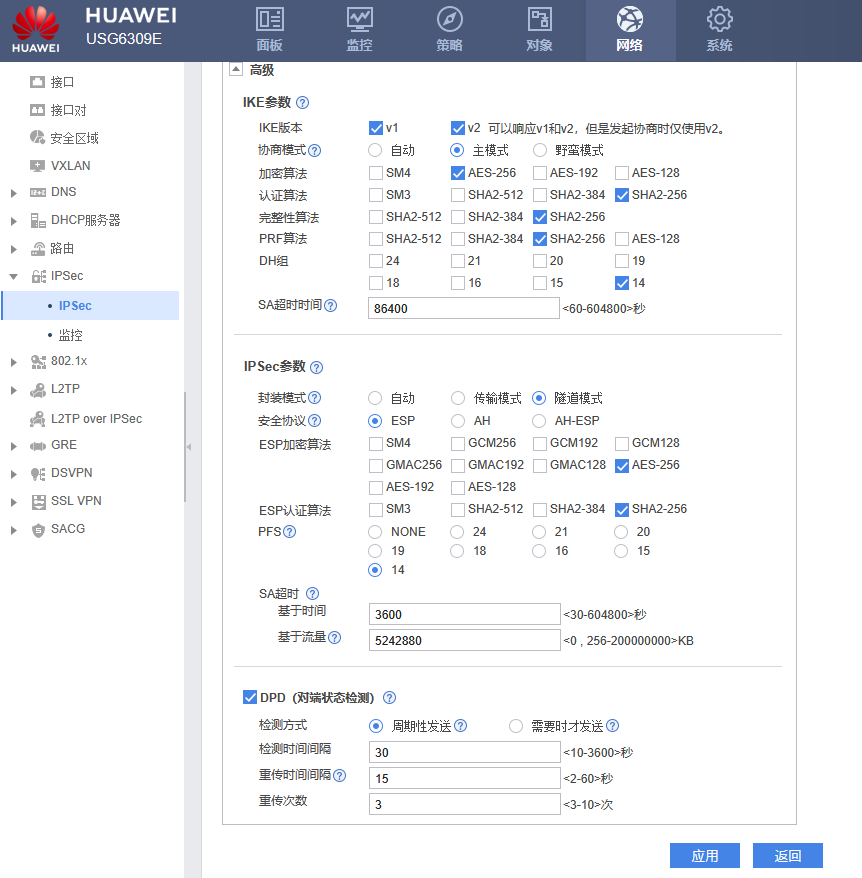862x878 pixels.
Task: Click help icon next to IKE参数
Action: click(303, 102)
